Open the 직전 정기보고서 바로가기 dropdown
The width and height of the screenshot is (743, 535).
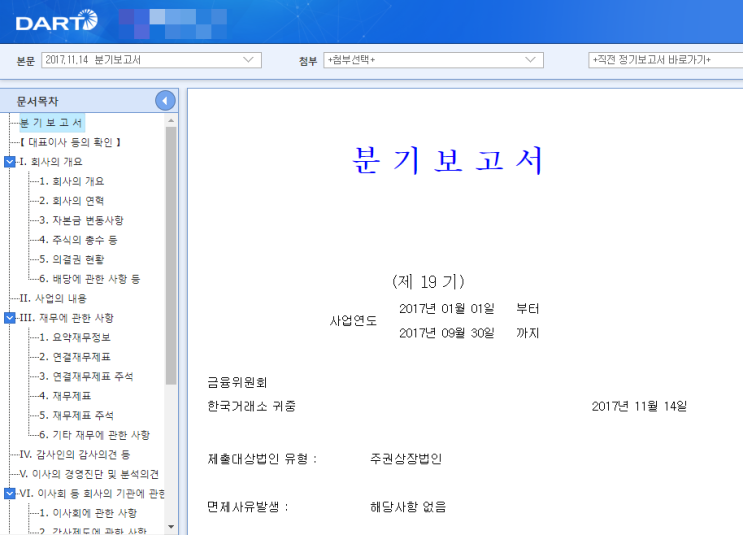coord(665,60)
